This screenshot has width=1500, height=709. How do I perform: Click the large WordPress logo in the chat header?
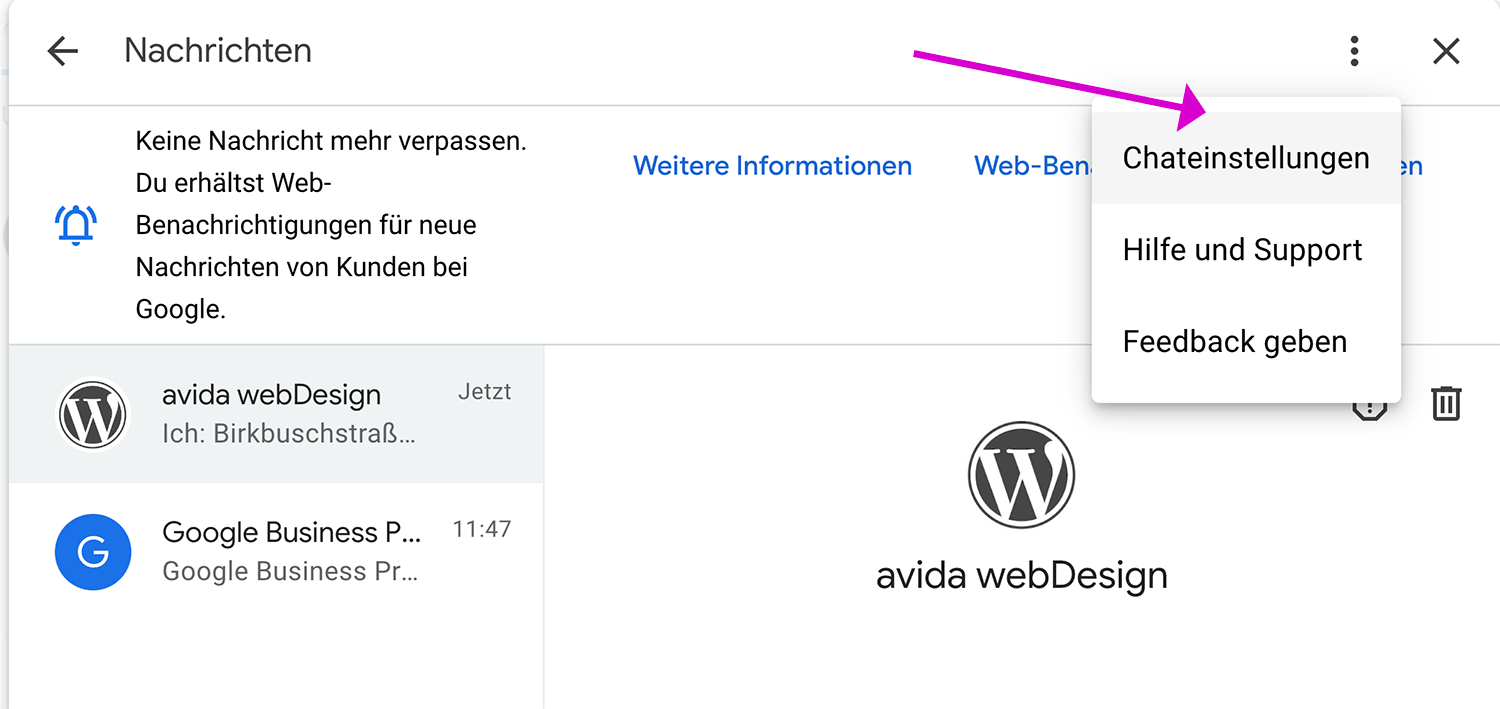[x=1021, y=475]
